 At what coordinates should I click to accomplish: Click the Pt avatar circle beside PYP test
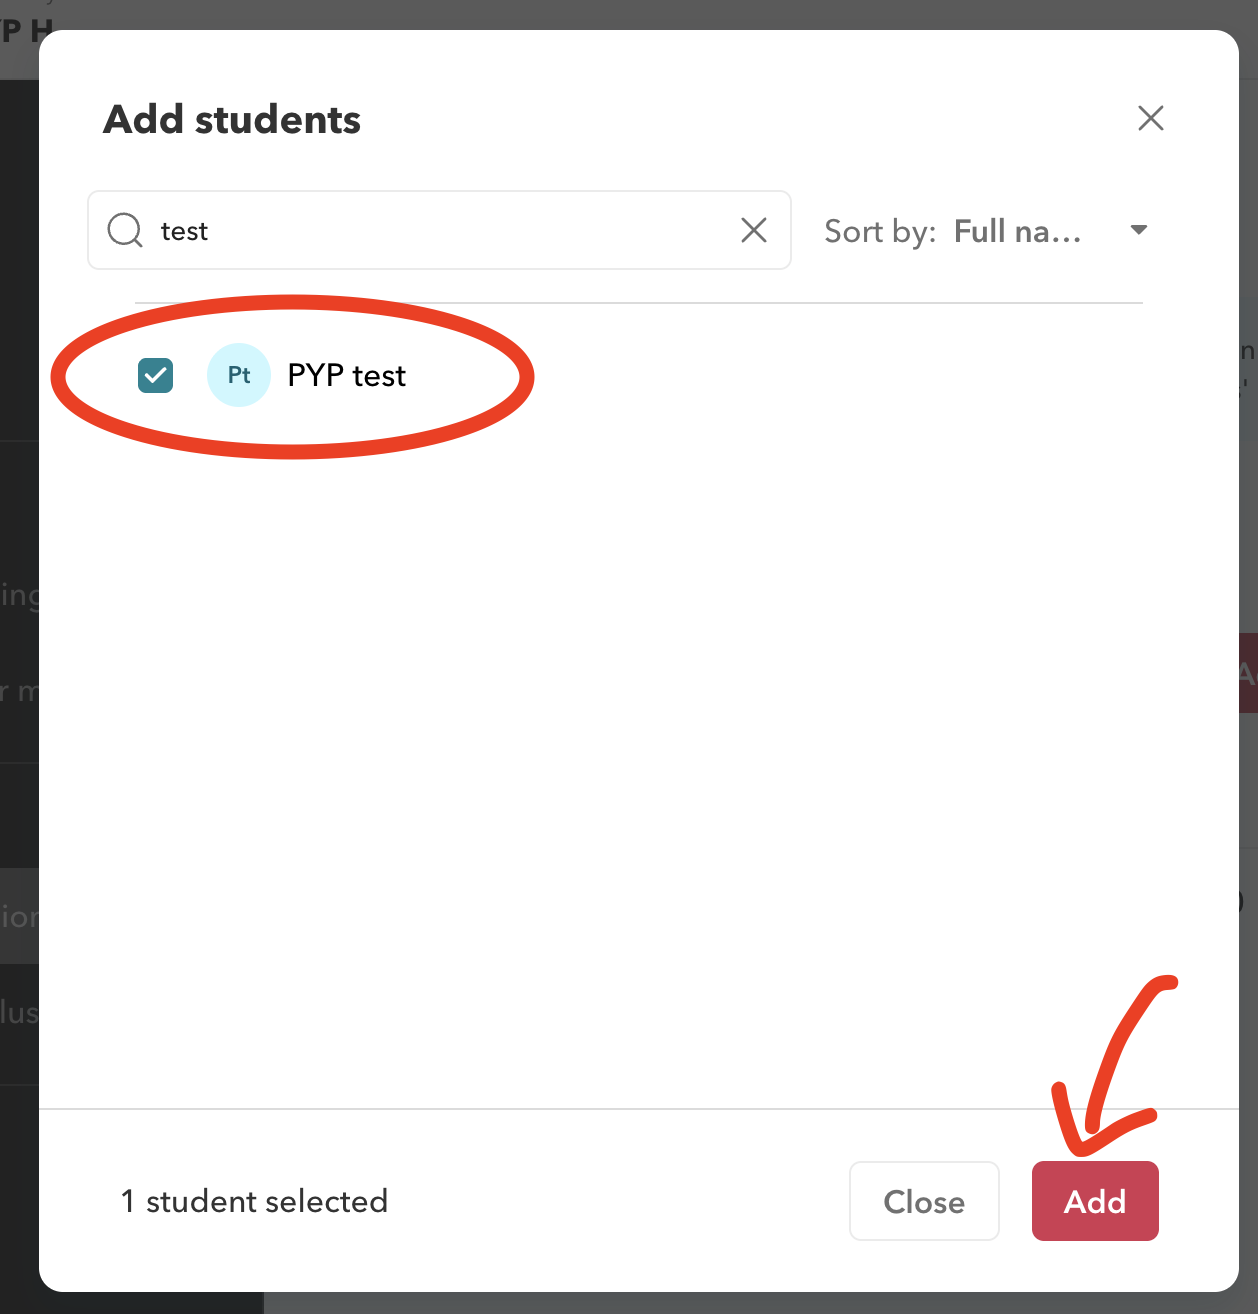(239, 375)
